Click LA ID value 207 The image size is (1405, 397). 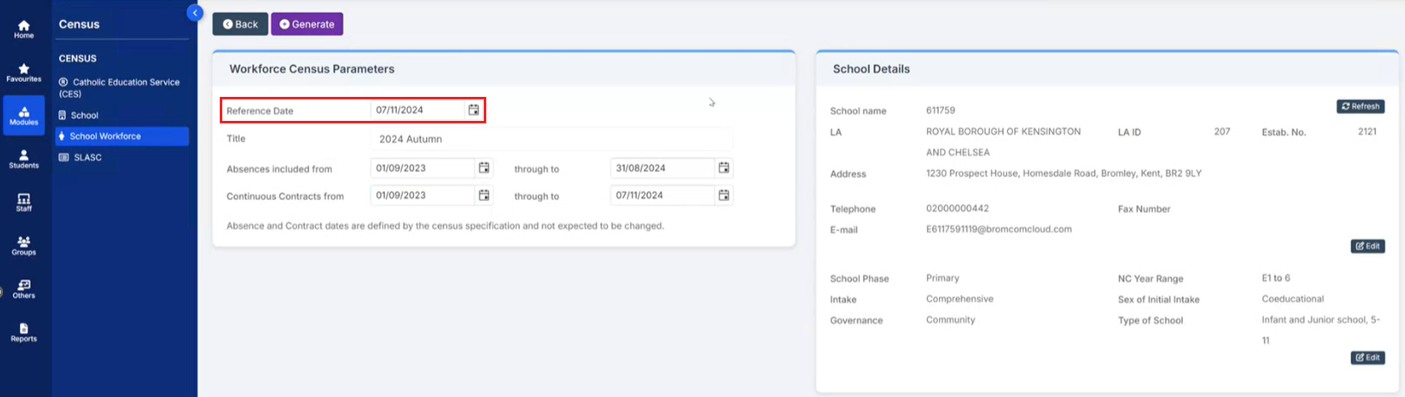point(1222,131)
